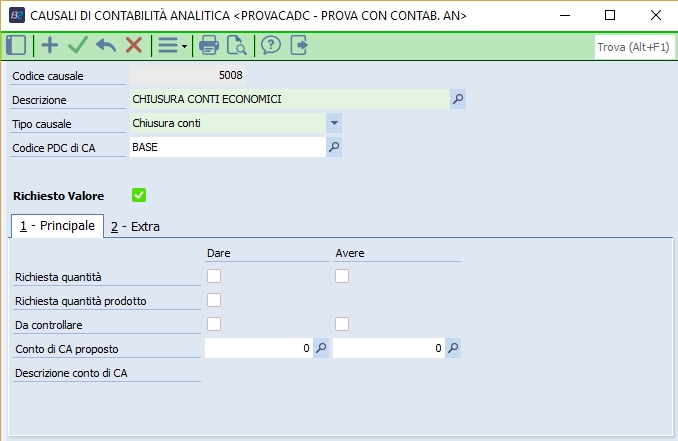Open print preview icon
The height and width of the screenshot is (441, 678).
point(236,45)
